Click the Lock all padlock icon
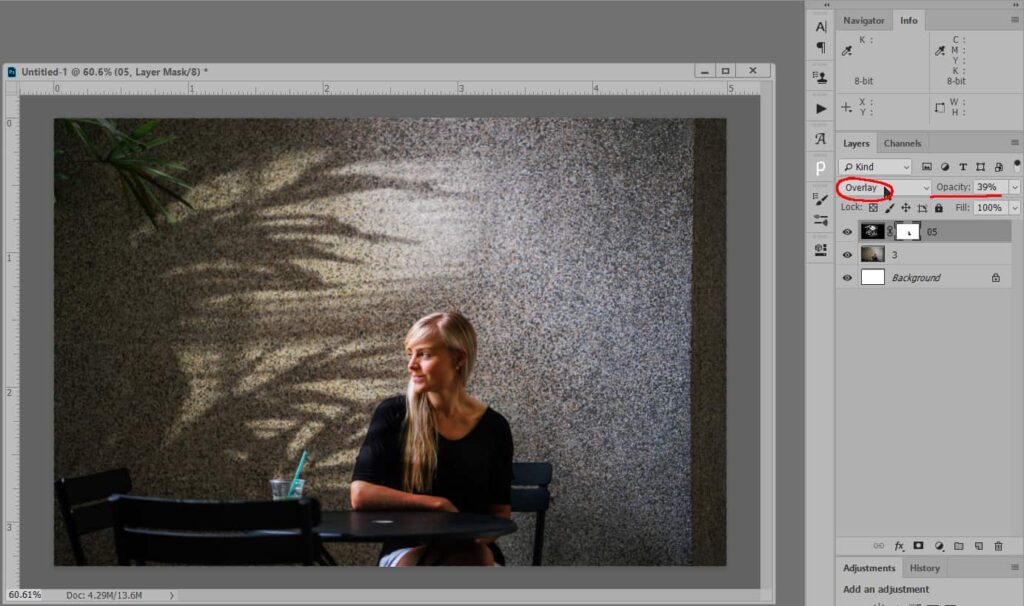Screen dimensions: 1024x606 938,208
